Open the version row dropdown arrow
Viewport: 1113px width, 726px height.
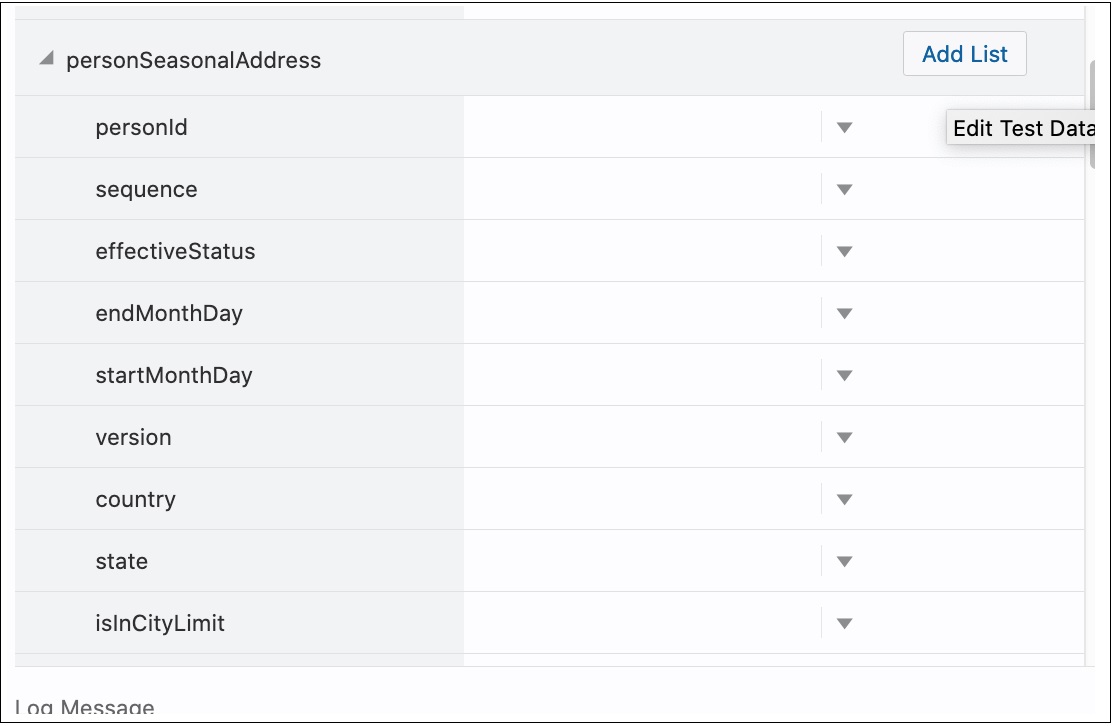click(844, 437)
